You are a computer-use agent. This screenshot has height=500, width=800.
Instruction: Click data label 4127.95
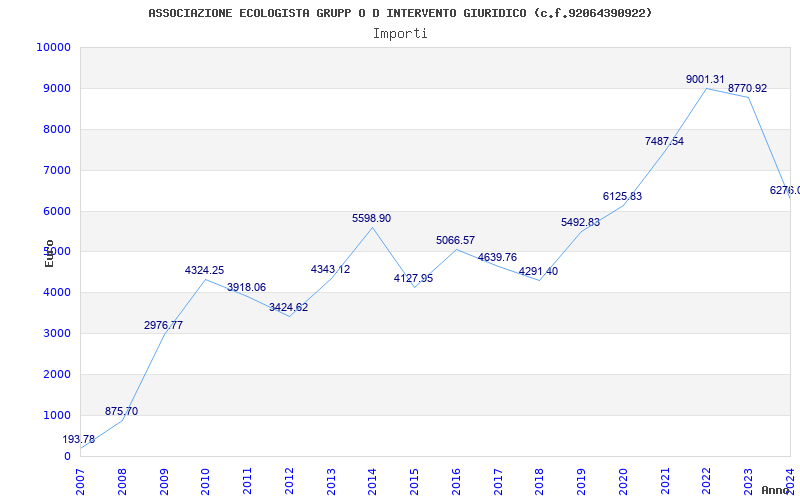413,279
